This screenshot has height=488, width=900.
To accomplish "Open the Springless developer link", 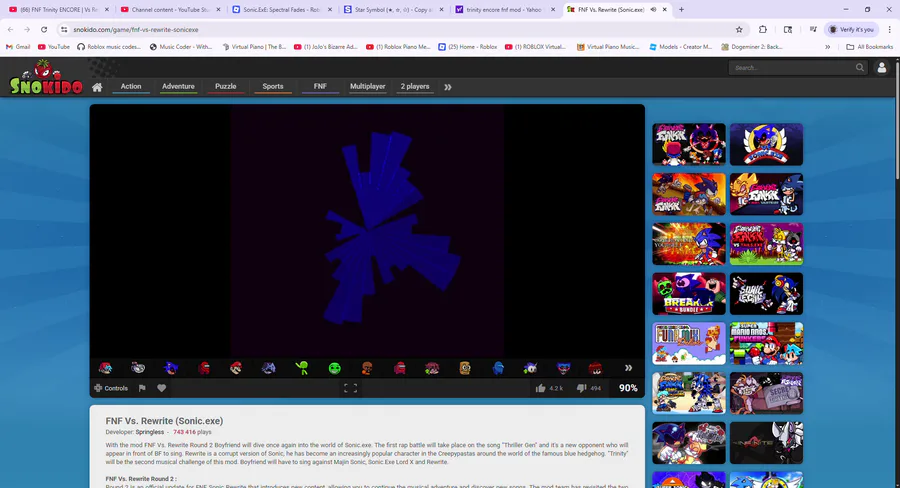I will click(x=150, y=432).
